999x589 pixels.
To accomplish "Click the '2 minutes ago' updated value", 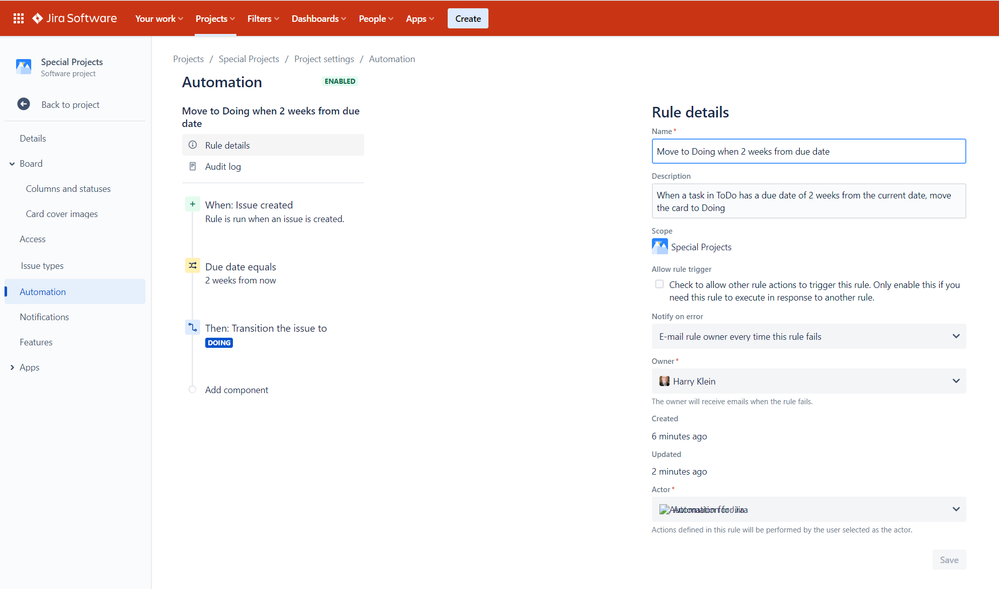I will coord(679,472).
